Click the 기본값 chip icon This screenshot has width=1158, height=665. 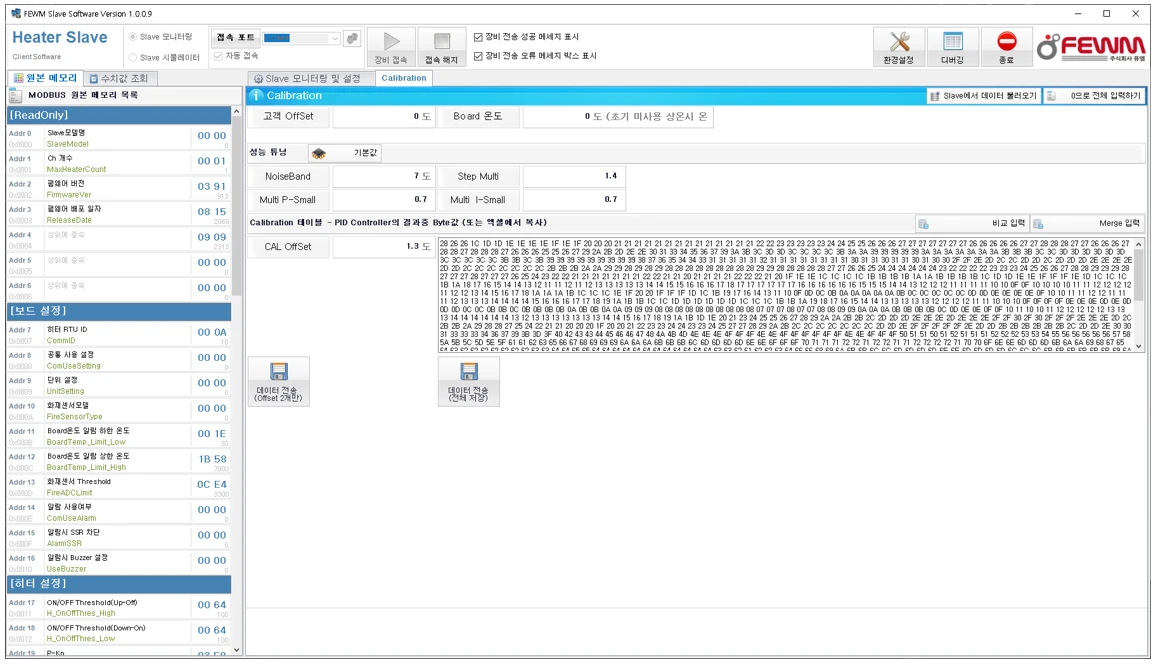(x=319, y=153)
